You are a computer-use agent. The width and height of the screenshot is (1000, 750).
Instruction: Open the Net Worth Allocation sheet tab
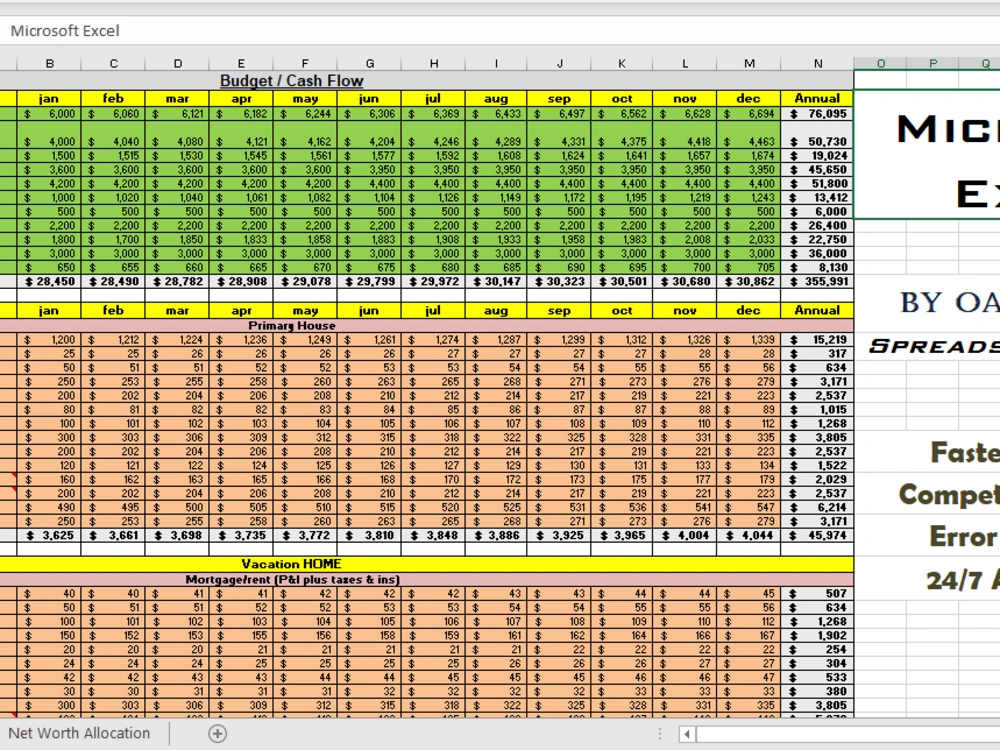(x=79, y=733)
